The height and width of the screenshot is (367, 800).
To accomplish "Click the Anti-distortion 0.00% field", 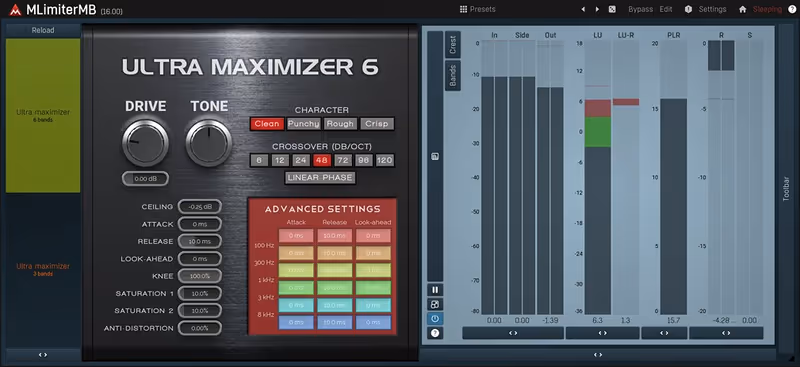I will coord(199,328).
